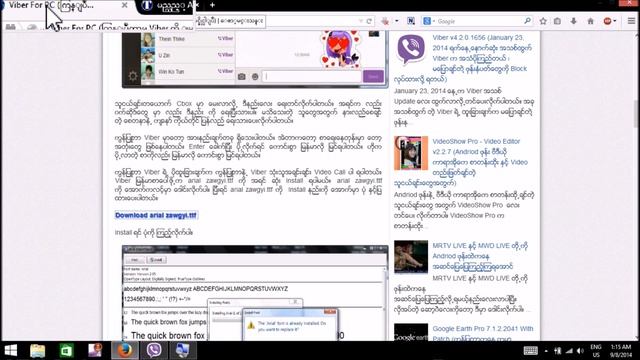Open the search engine selector dropdown
Image resolution: width=640 pixels, height=360 pixels.
click(428, 21)
